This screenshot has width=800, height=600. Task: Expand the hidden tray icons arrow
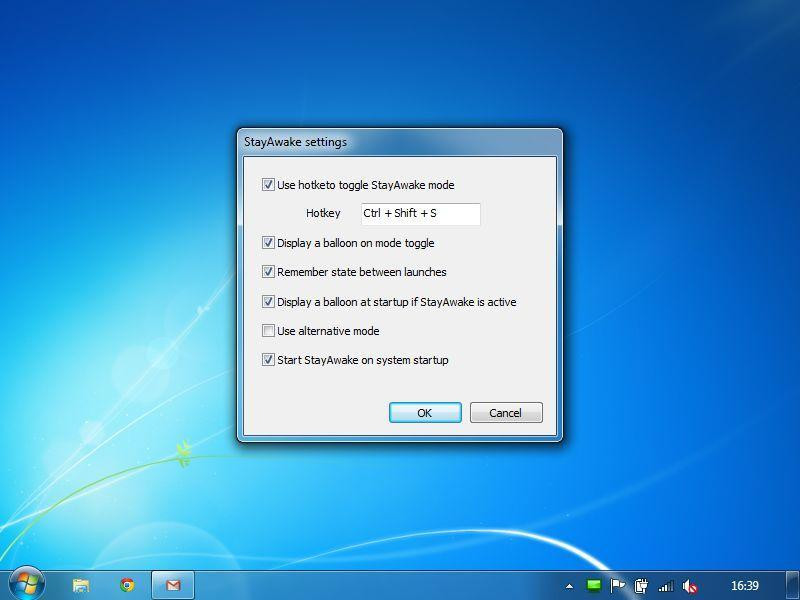(569, 587)
